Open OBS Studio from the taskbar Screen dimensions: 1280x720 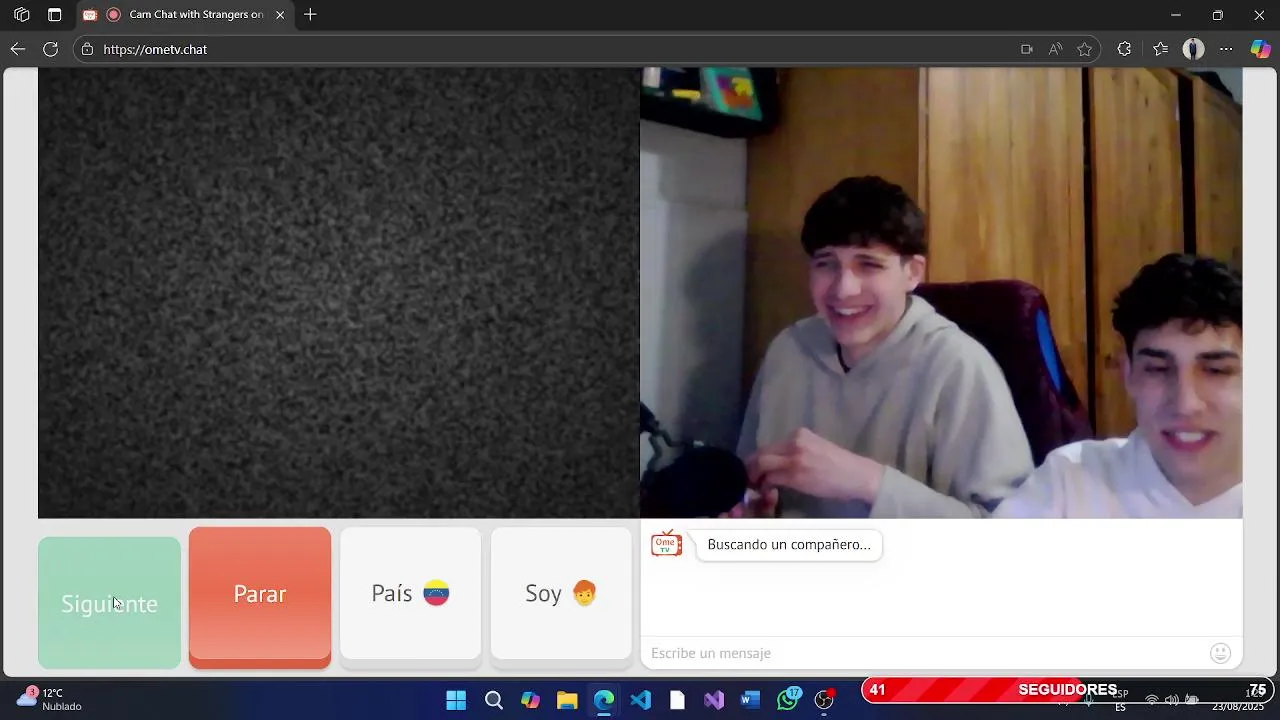825,700
